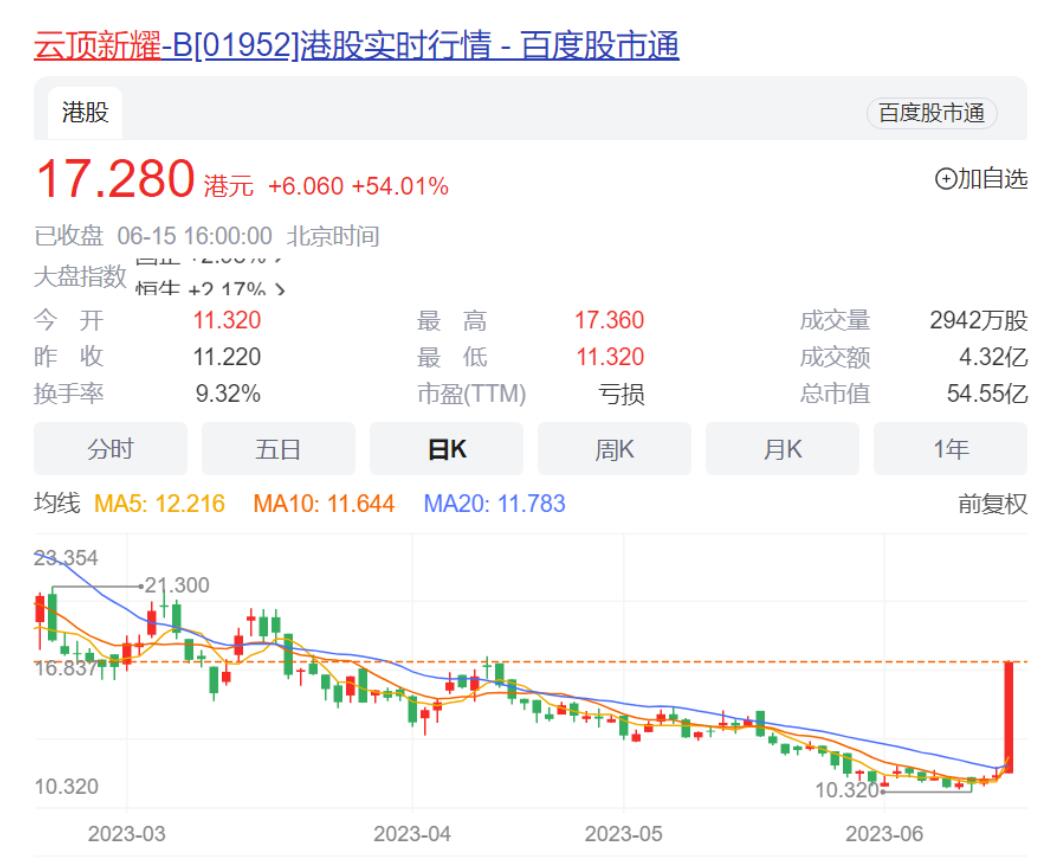
Task: Click the 10.320 low price marker
Action: click(848, 788)
